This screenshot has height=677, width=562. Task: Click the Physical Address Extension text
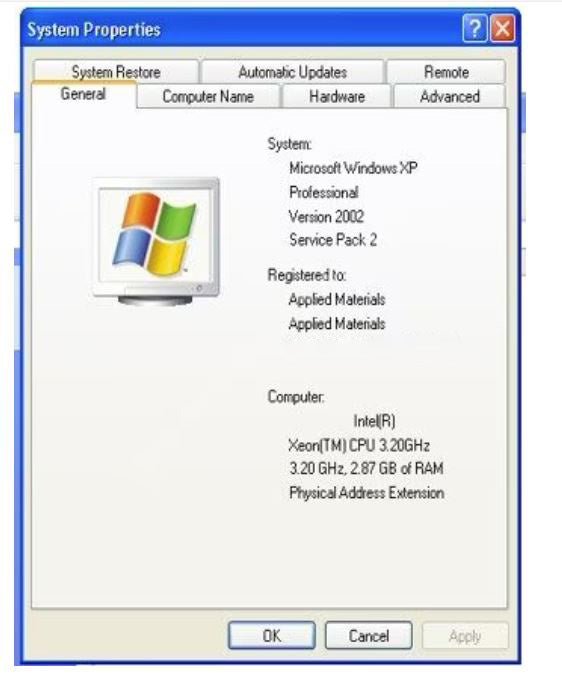366,493
